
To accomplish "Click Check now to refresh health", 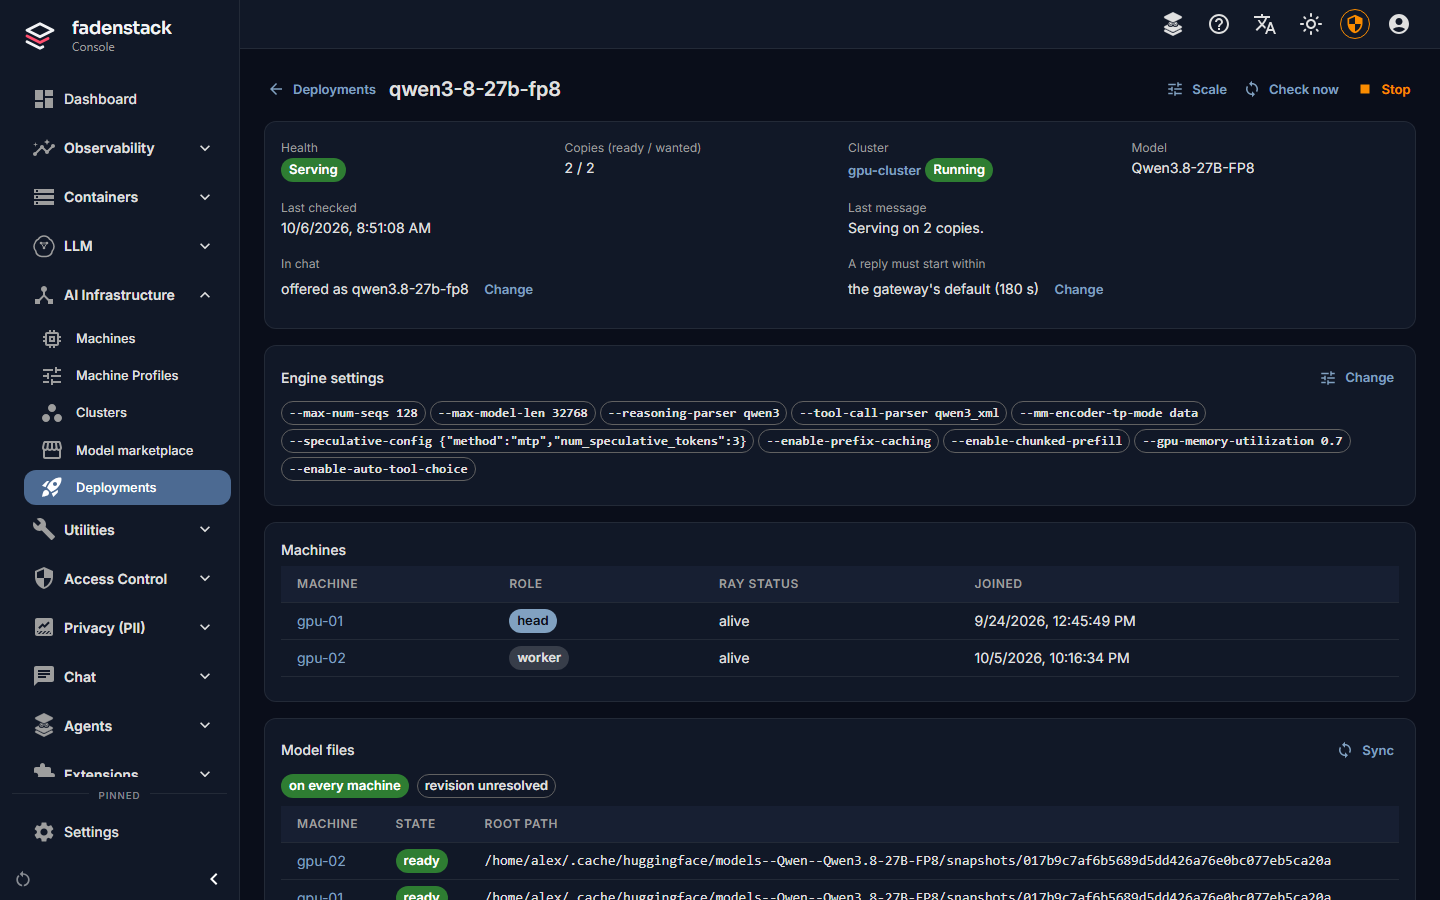I will tap(1292, 89).
